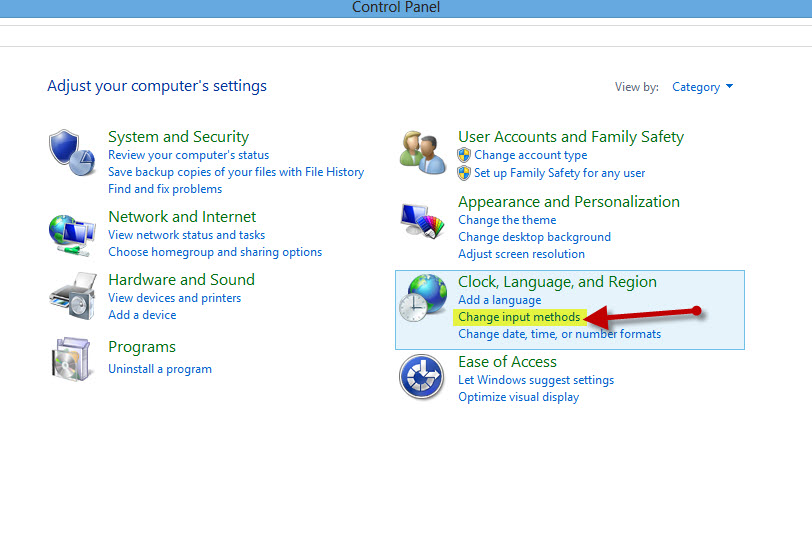
Task: Click Adjust screen resolution
Action: tap(521, 254)
